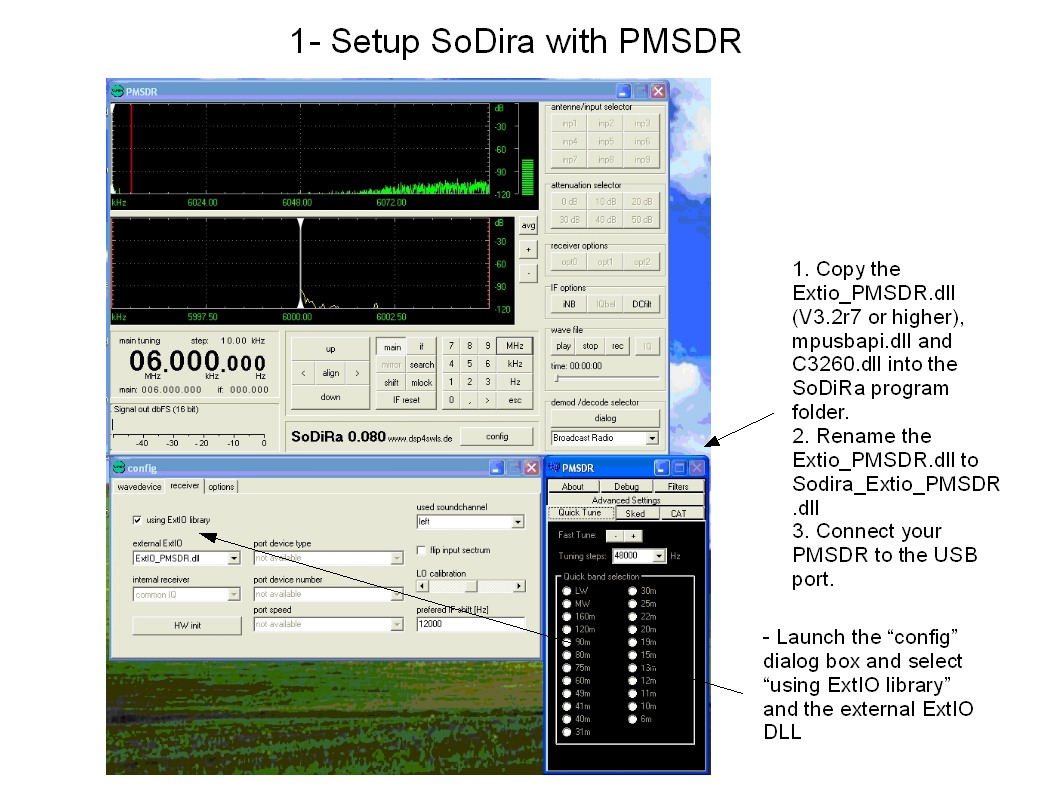Open the used soundchannel dropdown
Image resolution: width=1058 pixels, height=794 pixels.
[518, 522]
